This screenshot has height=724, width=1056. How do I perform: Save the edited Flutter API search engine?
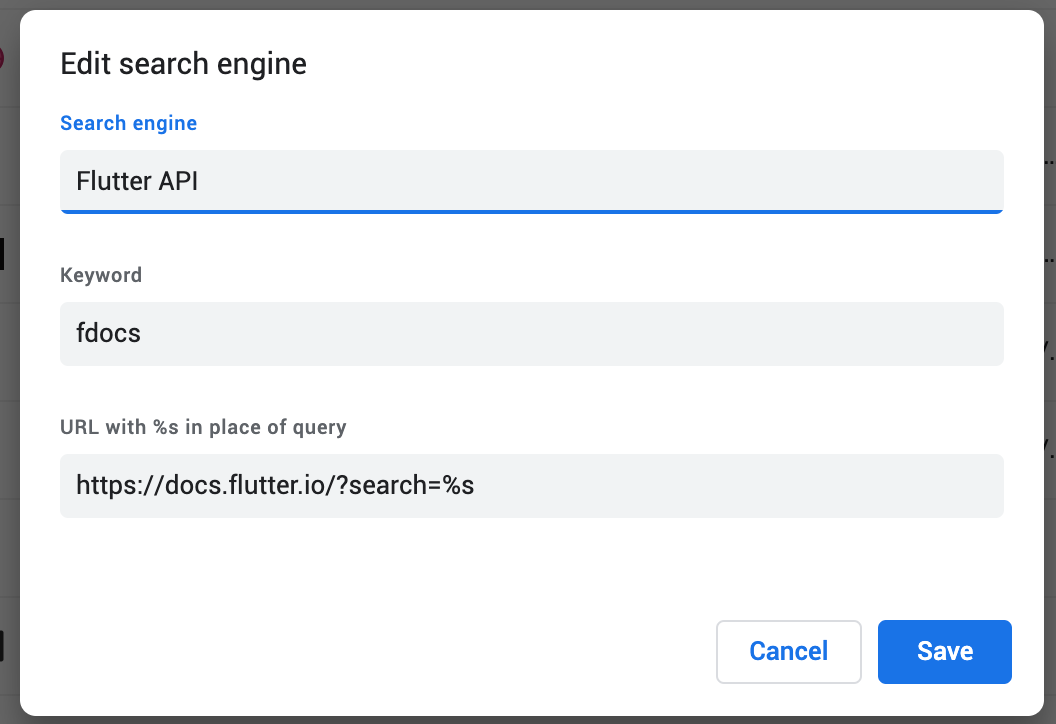tap(944, 652)
